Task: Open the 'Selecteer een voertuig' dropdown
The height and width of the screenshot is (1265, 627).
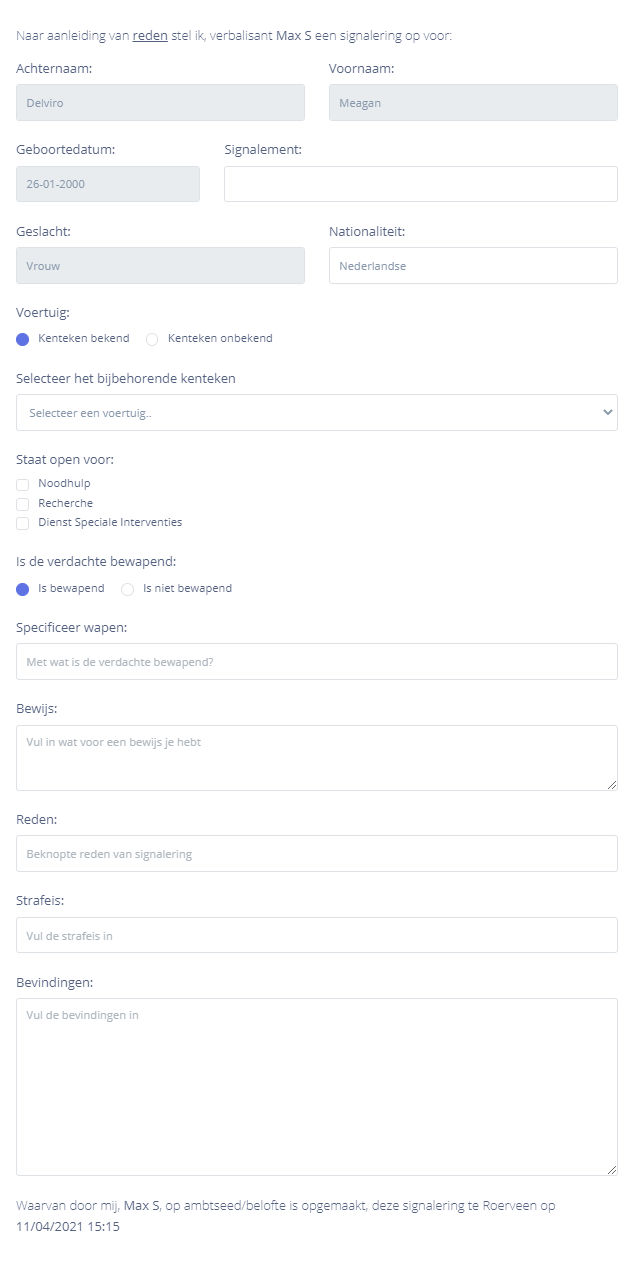Action: pos(316,413)
